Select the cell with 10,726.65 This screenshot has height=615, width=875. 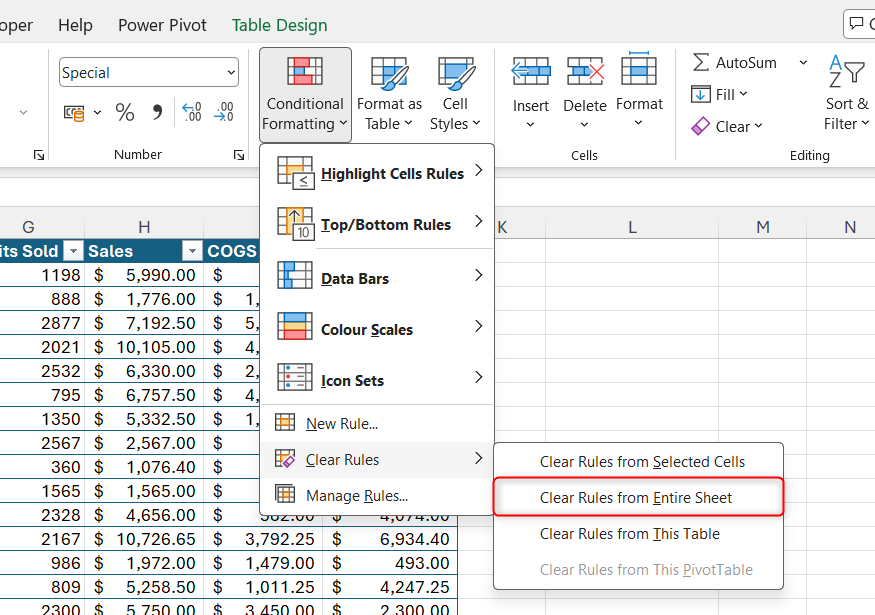pyautogui.click(x=144, y=539)
